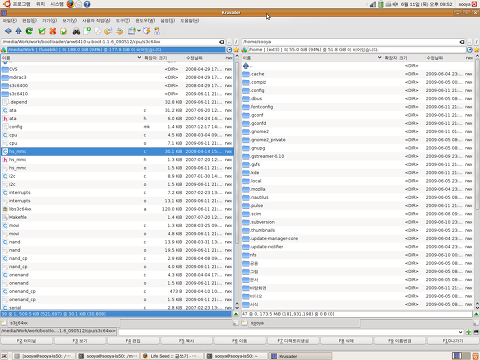
Task: Click the F7 디렉토리생성 button
Action: [293, 341]
